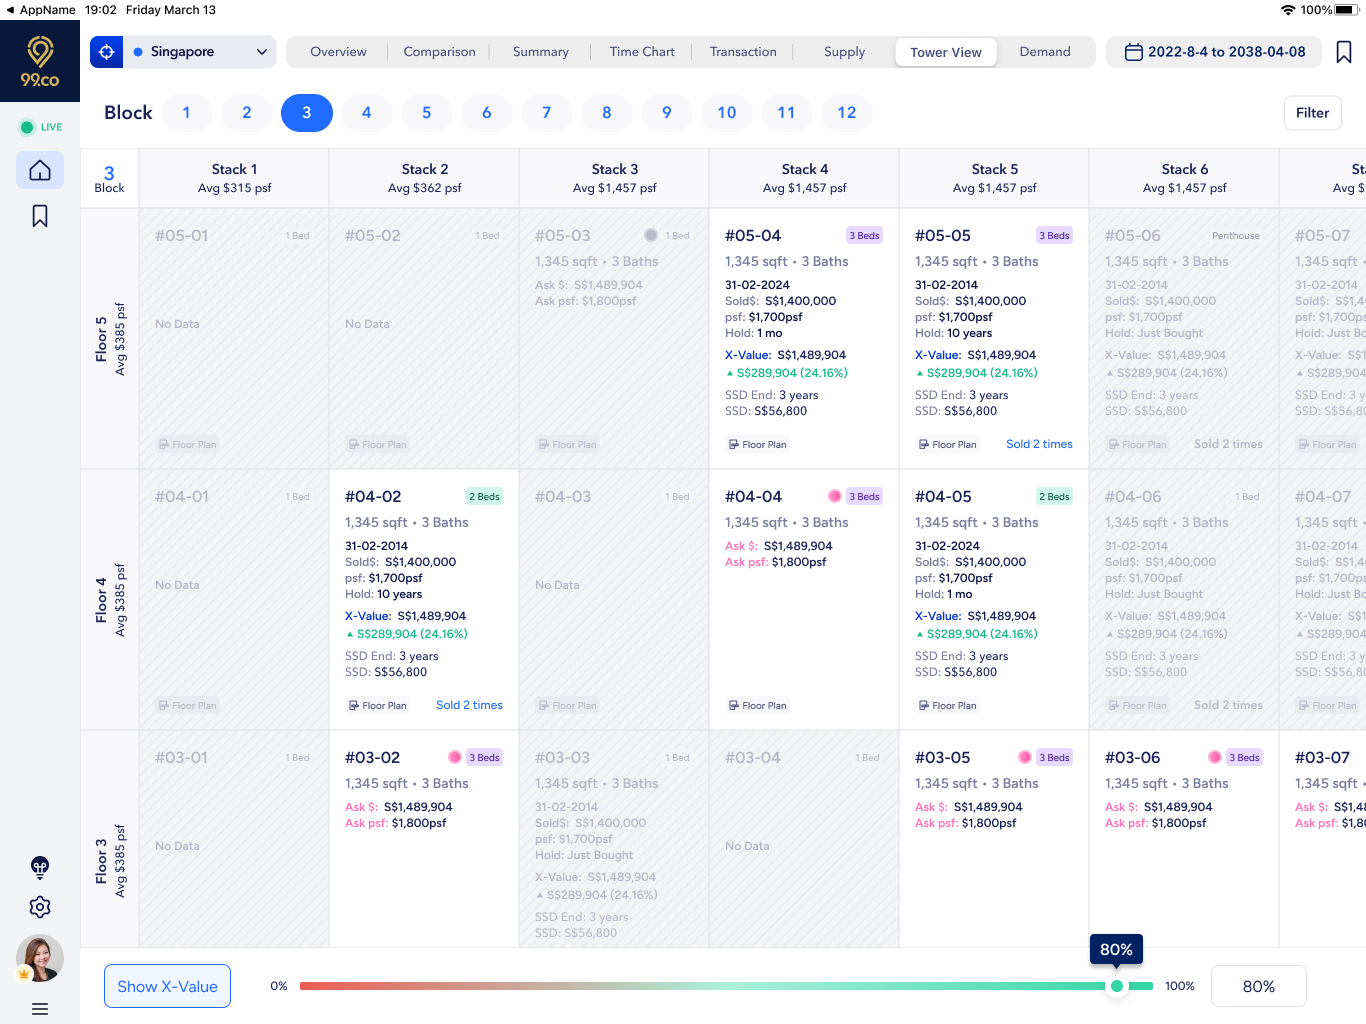Open the user profile avatar
The image size is (1366, 1024).
point(40,958)
